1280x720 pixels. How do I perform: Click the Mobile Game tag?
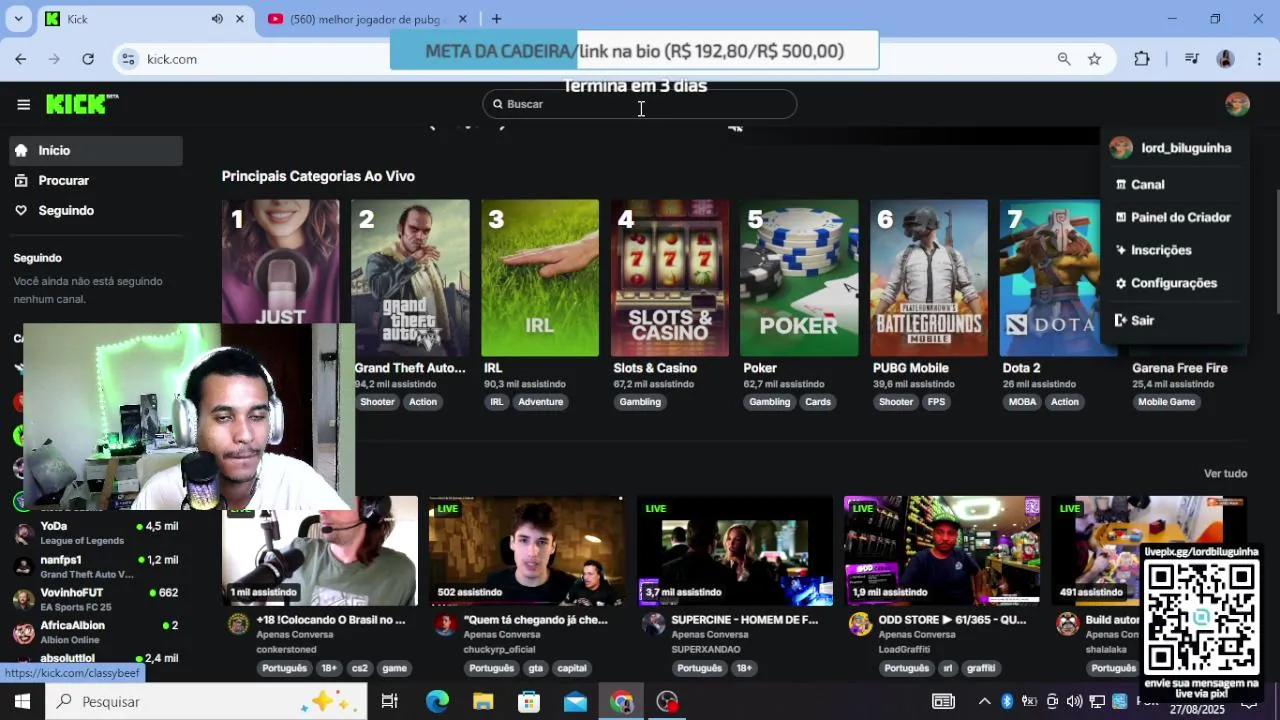pyautogui.click(x=1167, y=402)
